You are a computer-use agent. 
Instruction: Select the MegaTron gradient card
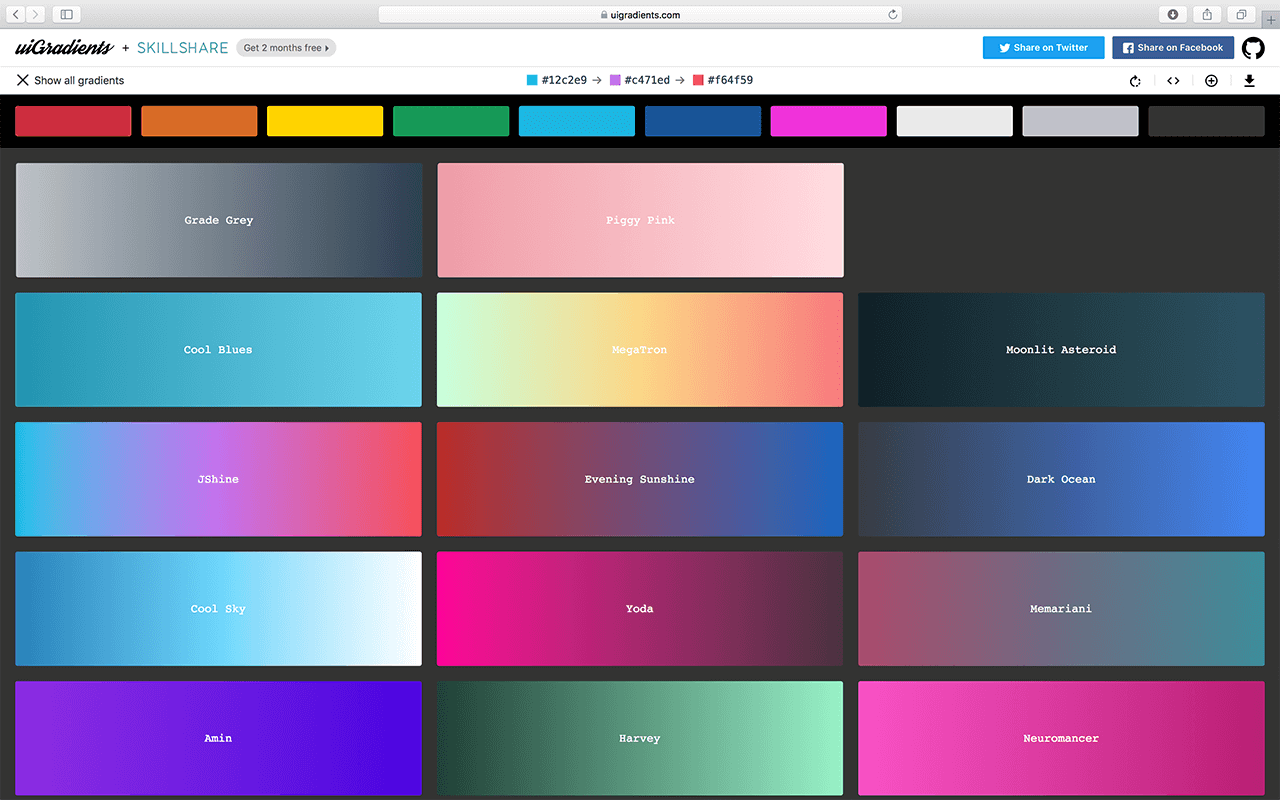640,350
